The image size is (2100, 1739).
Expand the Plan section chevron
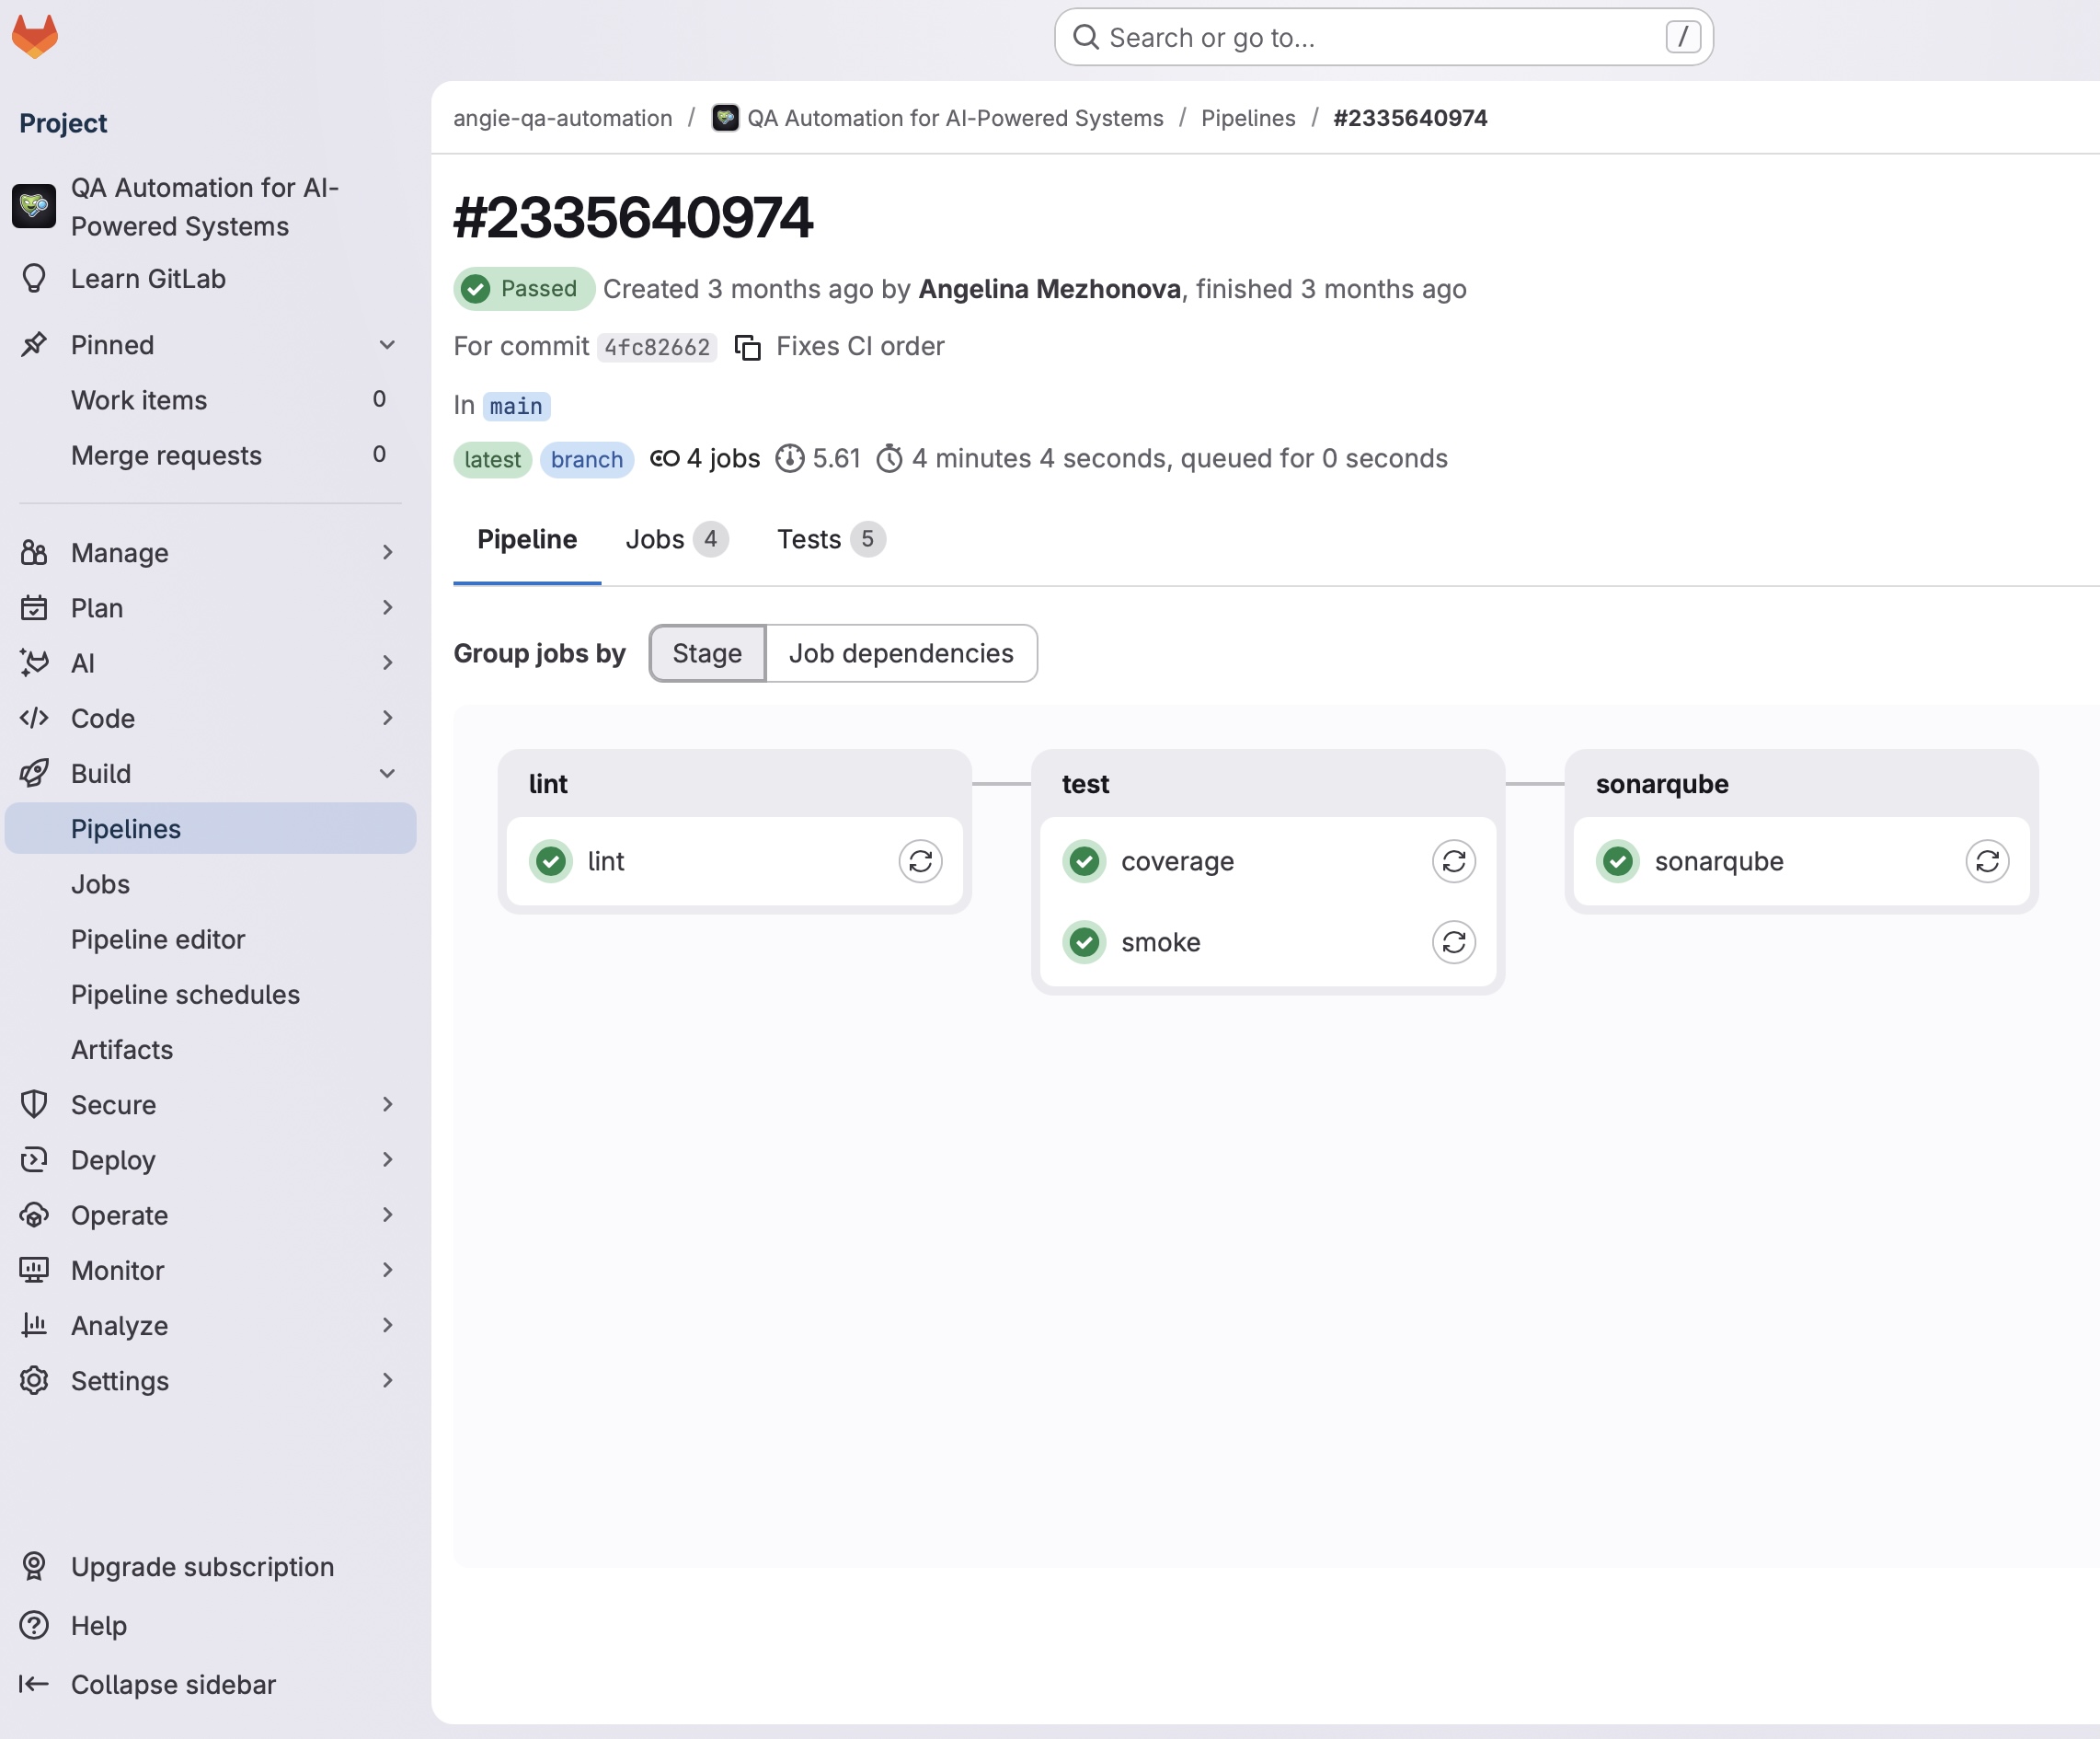coord(387,607)
